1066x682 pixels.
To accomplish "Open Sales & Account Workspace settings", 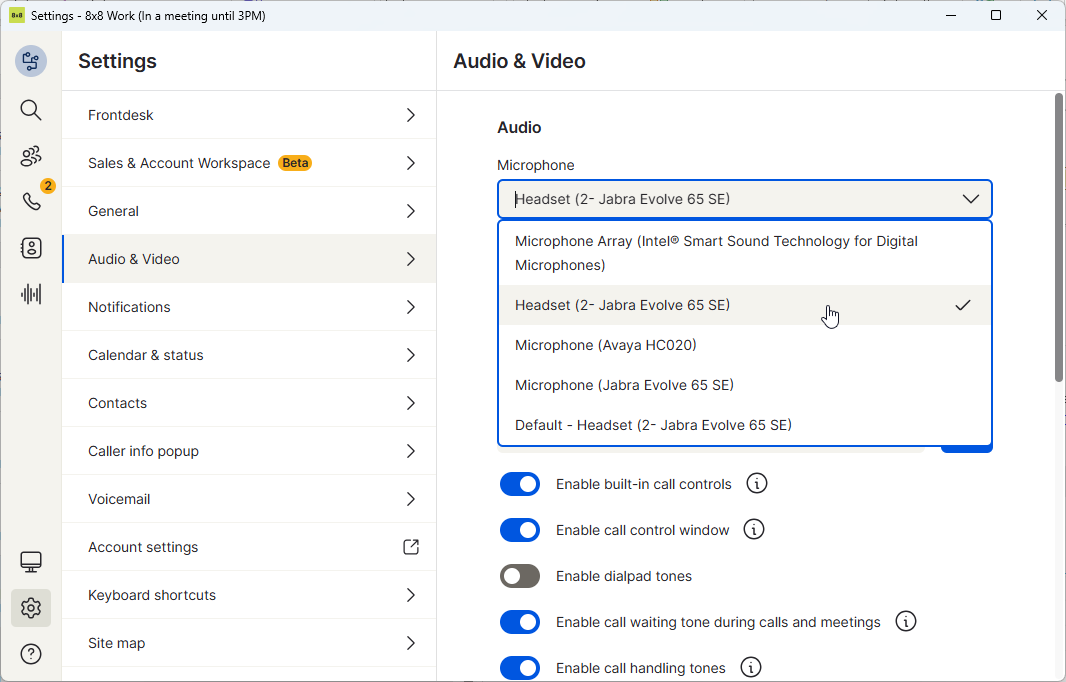I will pos(249,163).
